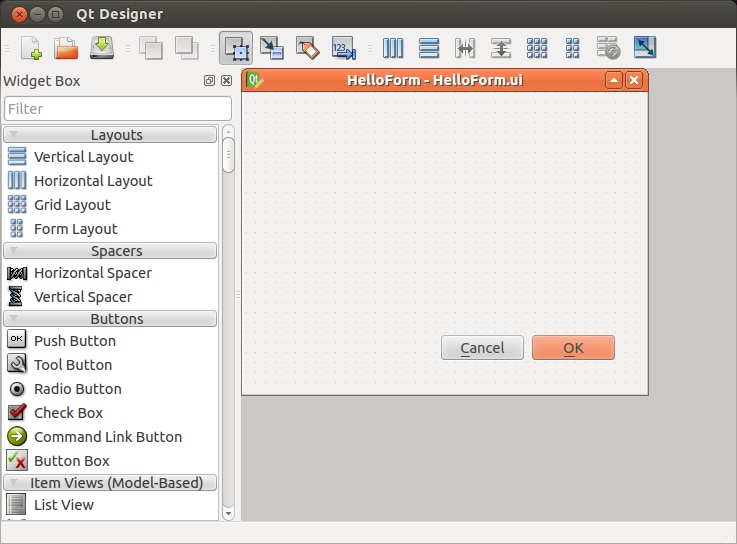Viewport: 737px width, 544px height.
Task: Click the Cancel button in HelloForm
Action: (482, 347)
